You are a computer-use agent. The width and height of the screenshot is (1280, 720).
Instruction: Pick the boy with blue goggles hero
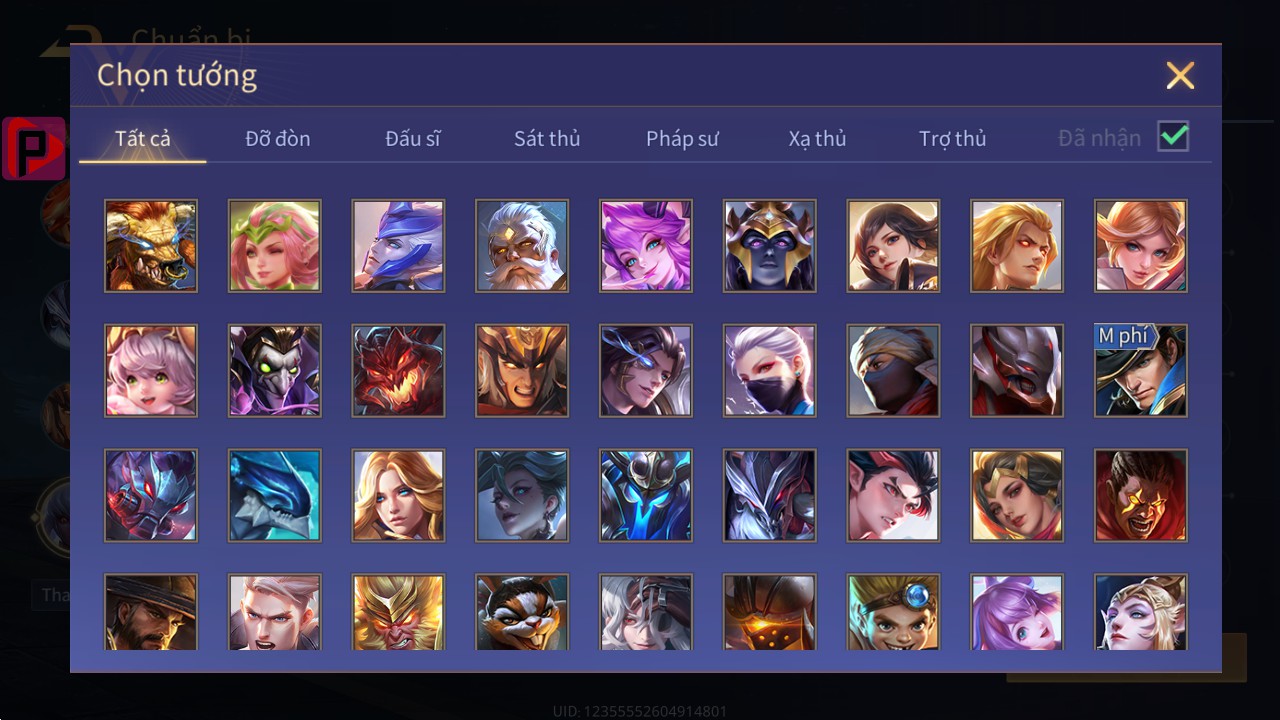(893, 612)
